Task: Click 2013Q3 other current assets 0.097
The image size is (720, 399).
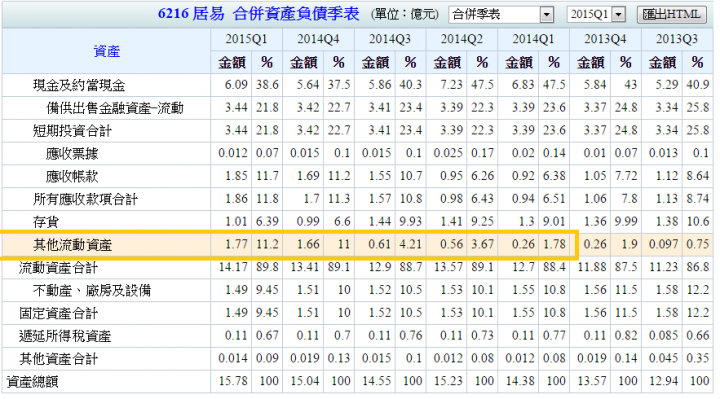Action: [663, 244]
